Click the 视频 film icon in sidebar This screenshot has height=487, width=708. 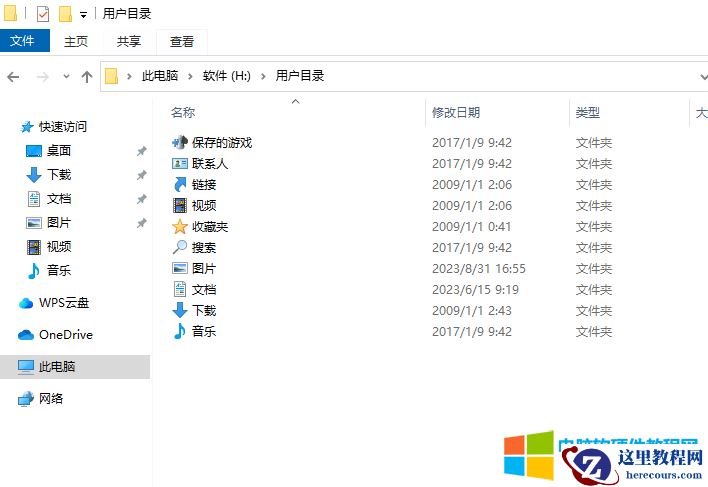click(34, 247)
